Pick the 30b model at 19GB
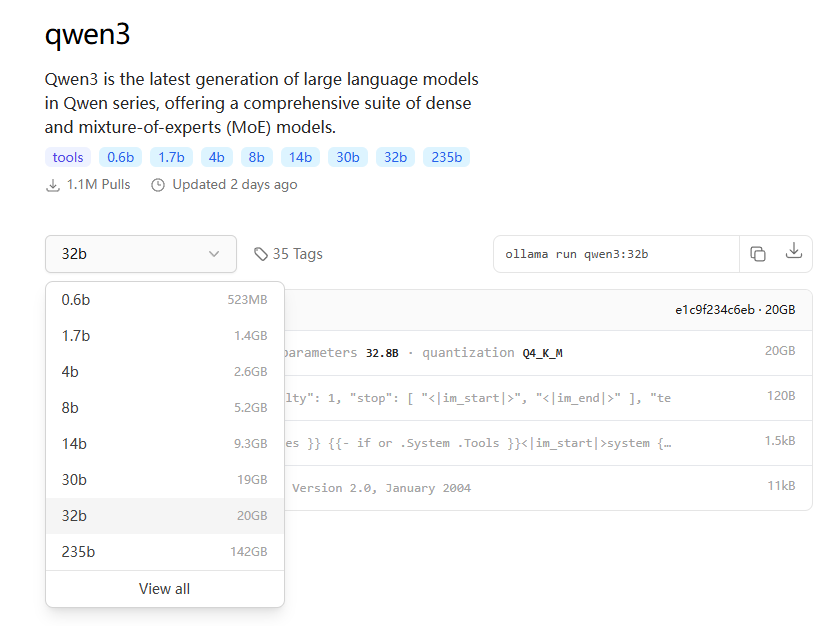 (x=165, y=480)
